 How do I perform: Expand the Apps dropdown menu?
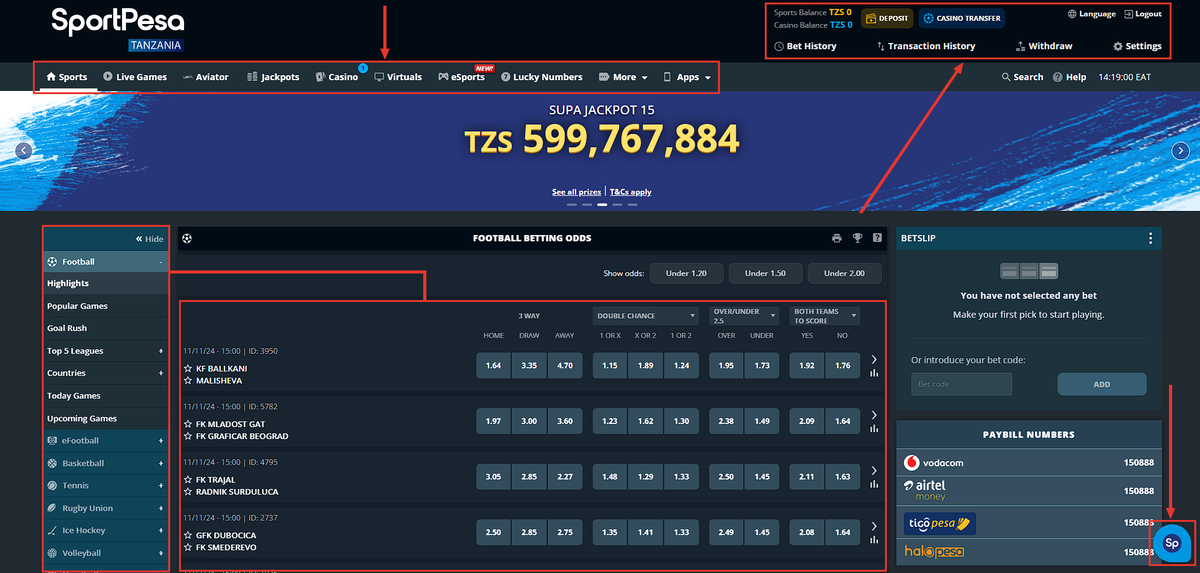click(687, 77)
